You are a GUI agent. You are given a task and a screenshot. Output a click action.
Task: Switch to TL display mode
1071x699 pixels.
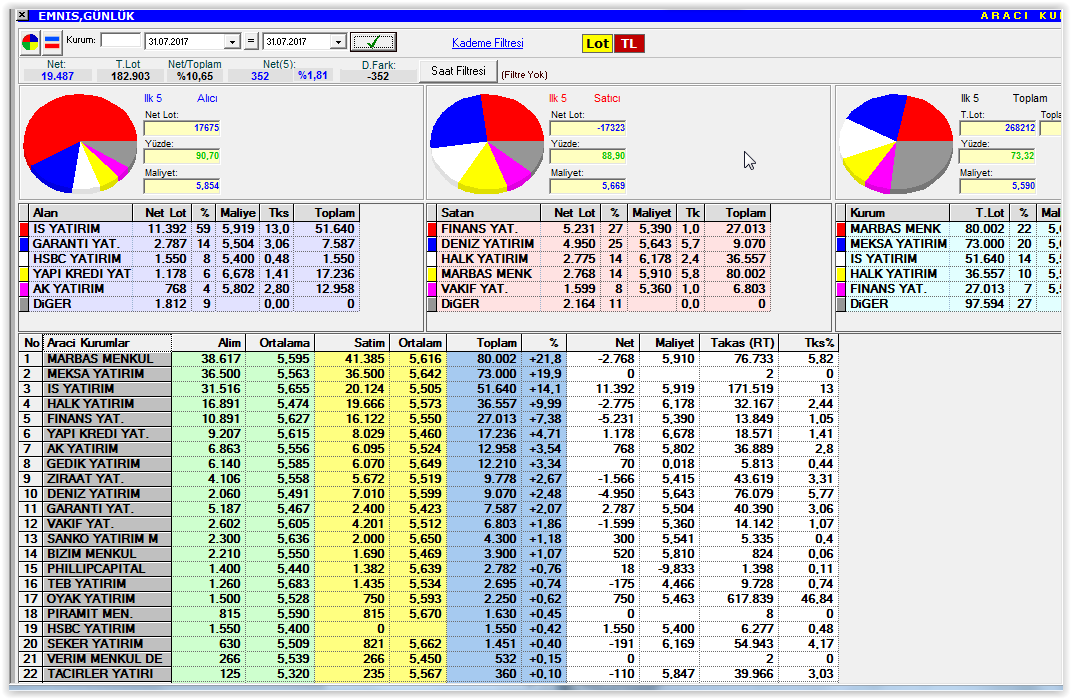click(x=629, y=44)
